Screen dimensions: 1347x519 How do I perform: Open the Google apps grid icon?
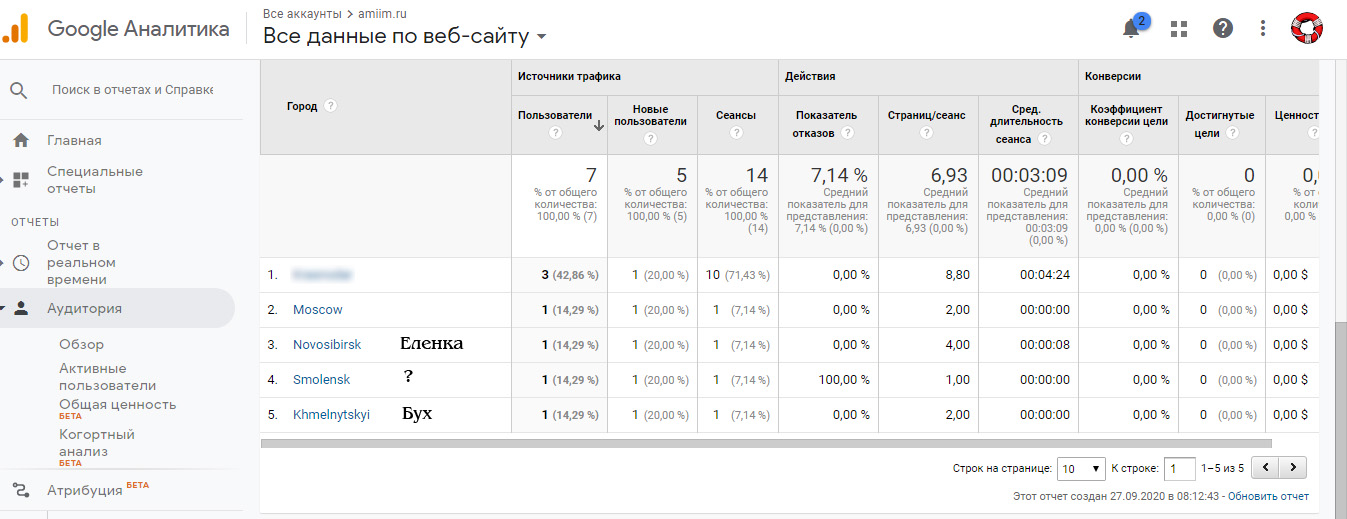coord(1179,29)
